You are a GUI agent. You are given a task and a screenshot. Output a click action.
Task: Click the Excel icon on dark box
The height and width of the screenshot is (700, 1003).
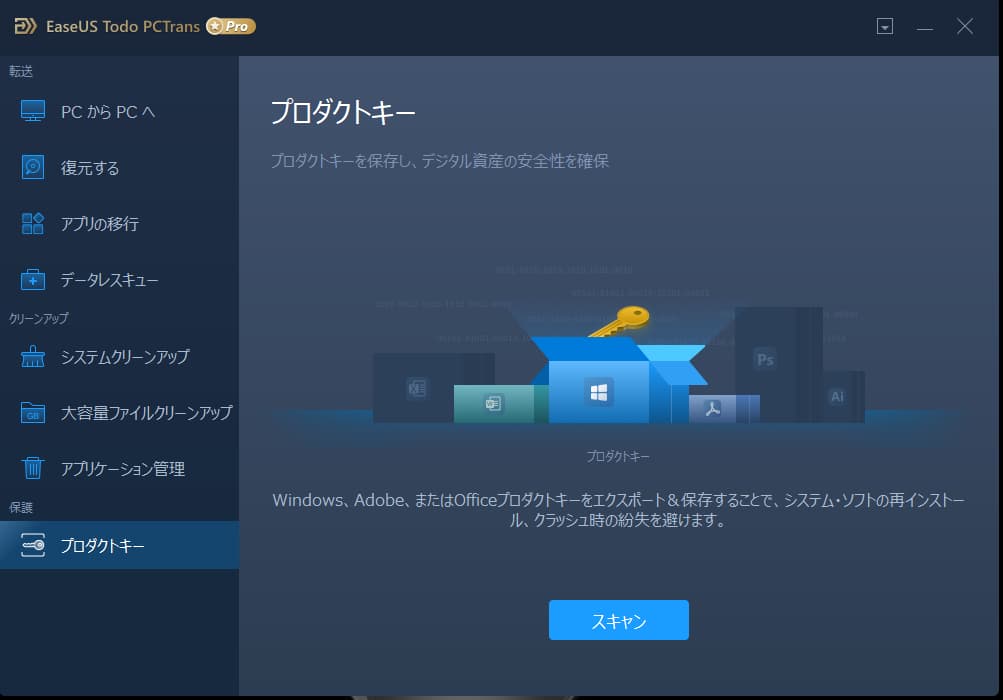pos(416,388)
